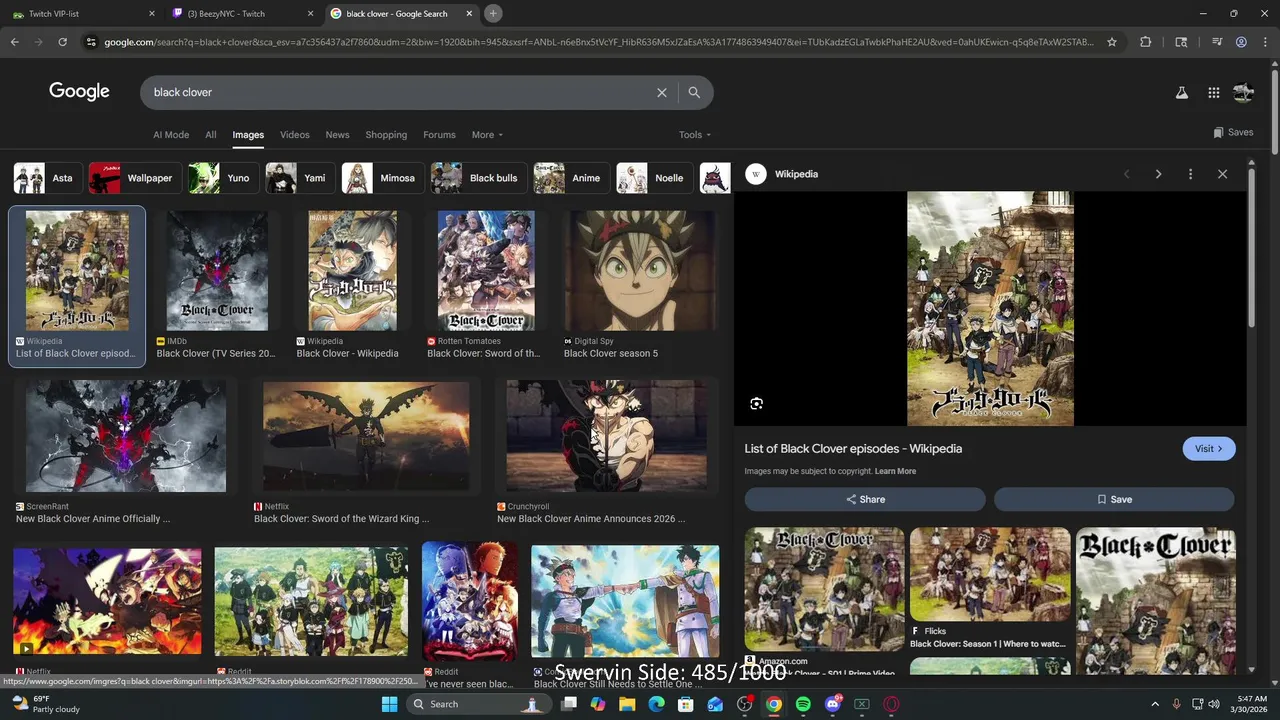Select the Yami filter chip
The height and width of the screenshot is (720, 1280).
click(300, 178)
